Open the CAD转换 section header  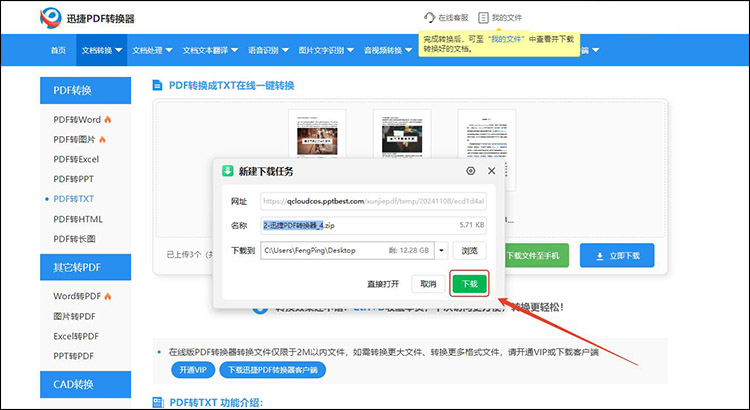click(x=85, y=384)
